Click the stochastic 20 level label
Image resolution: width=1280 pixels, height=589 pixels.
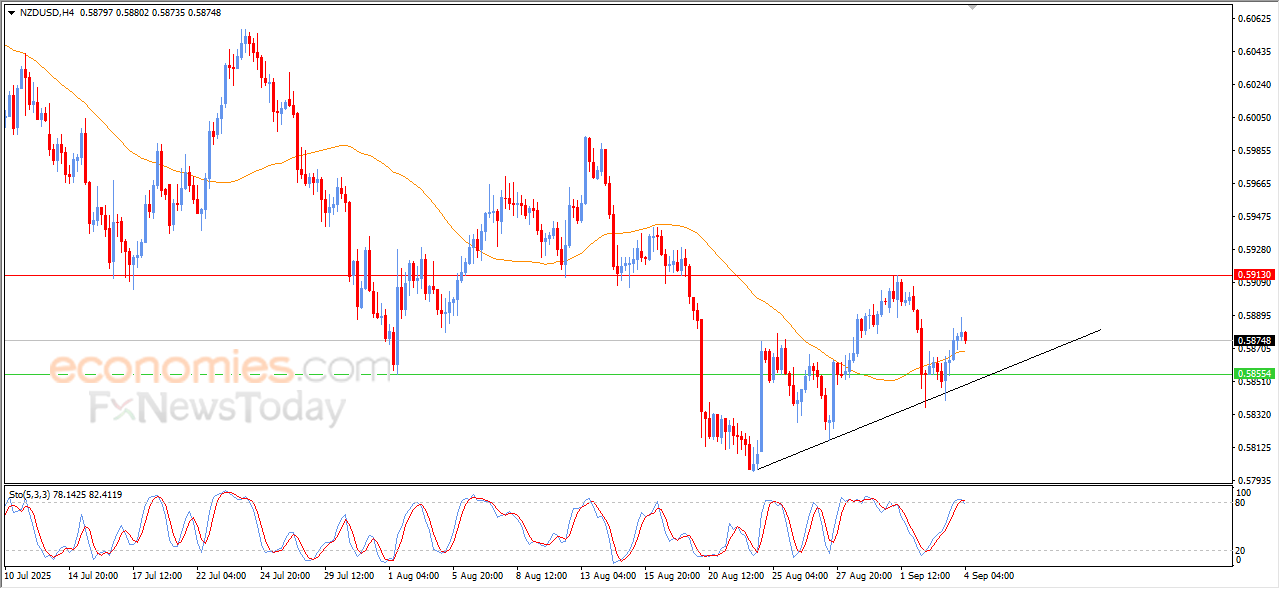tap(1242, 550)
